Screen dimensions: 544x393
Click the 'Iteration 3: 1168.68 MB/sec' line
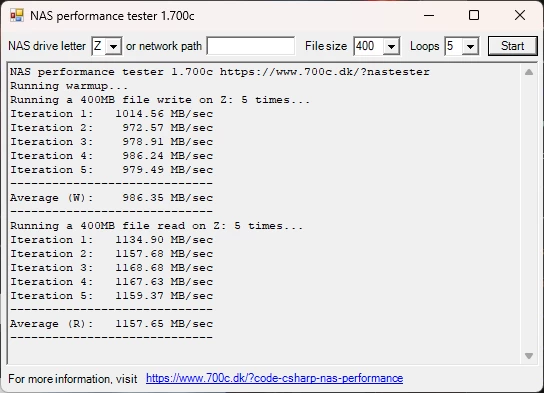[x=111, y=268]
